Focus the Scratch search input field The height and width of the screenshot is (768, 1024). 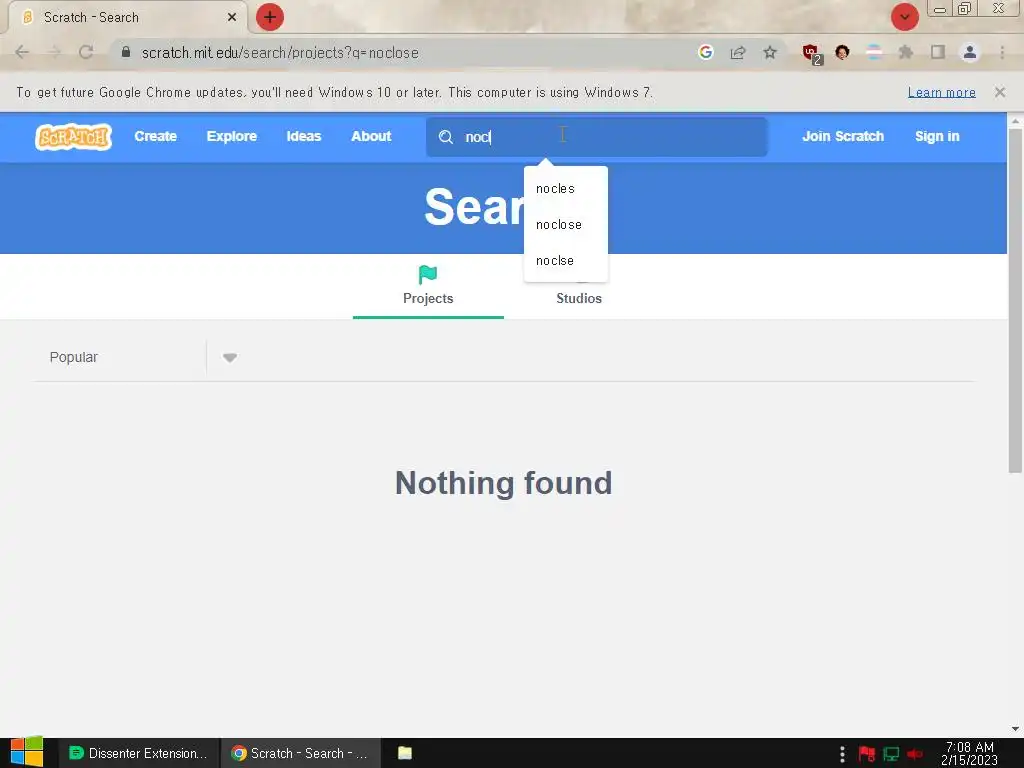[596, 136]
